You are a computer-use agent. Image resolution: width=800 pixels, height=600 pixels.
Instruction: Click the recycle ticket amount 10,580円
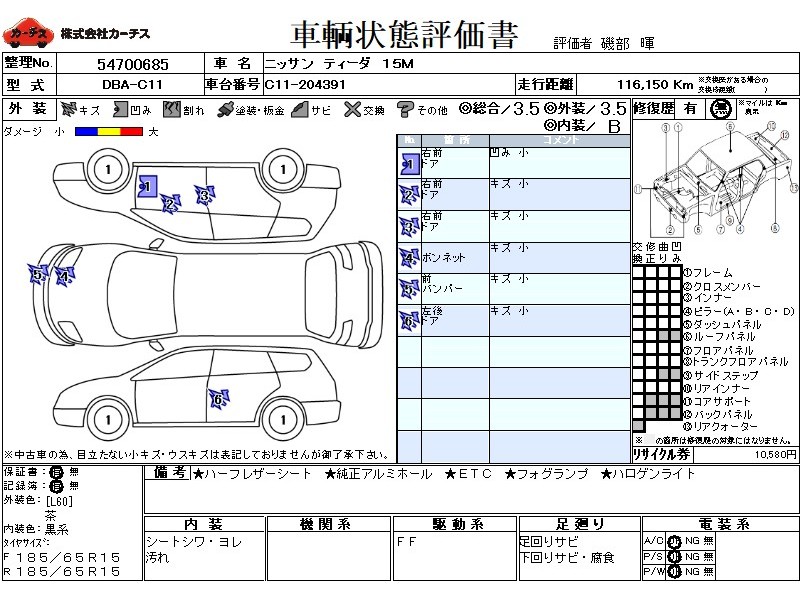[x=776, y=454]
